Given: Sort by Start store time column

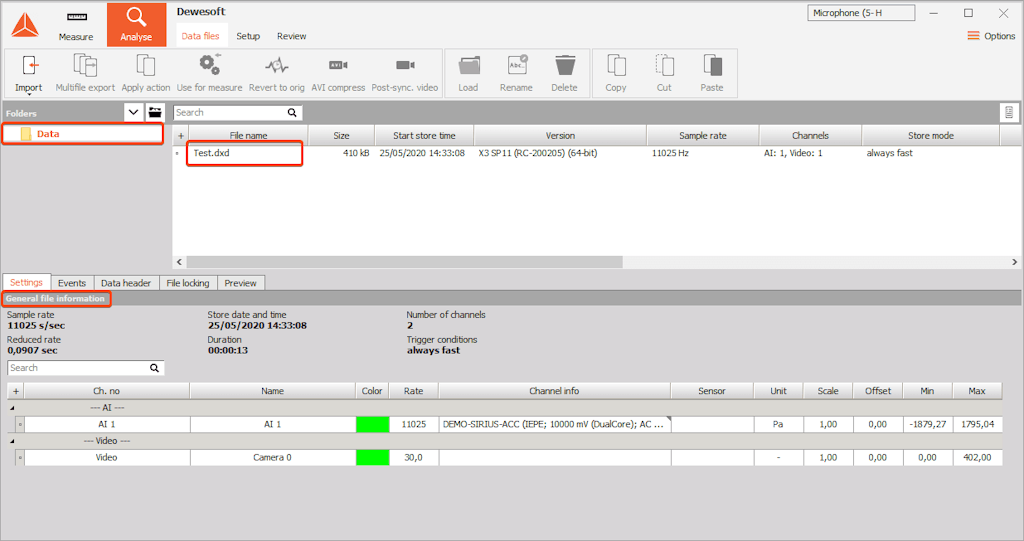Looking at the screenshot, I should point(424,136).
